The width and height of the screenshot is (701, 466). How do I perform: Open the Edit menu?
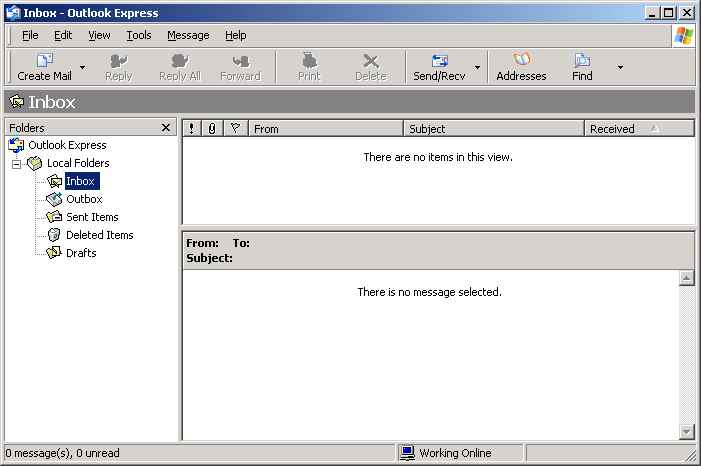click(63, 35)
